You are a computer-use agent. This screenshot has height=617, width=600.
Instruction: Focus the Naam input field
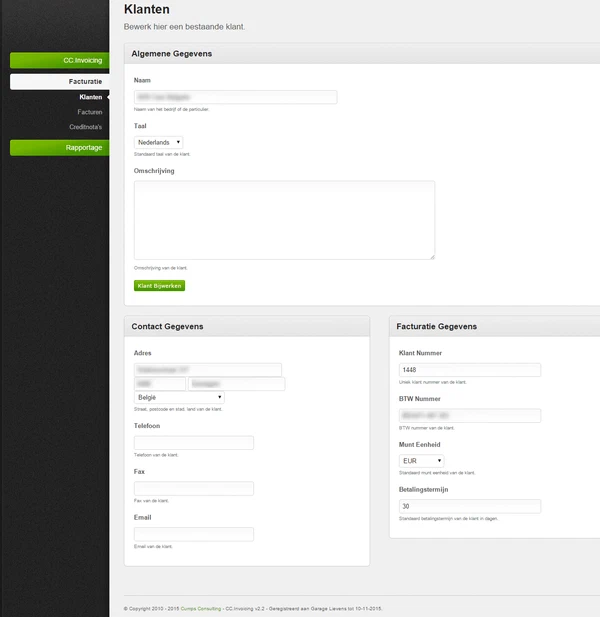tap(235, 97)
